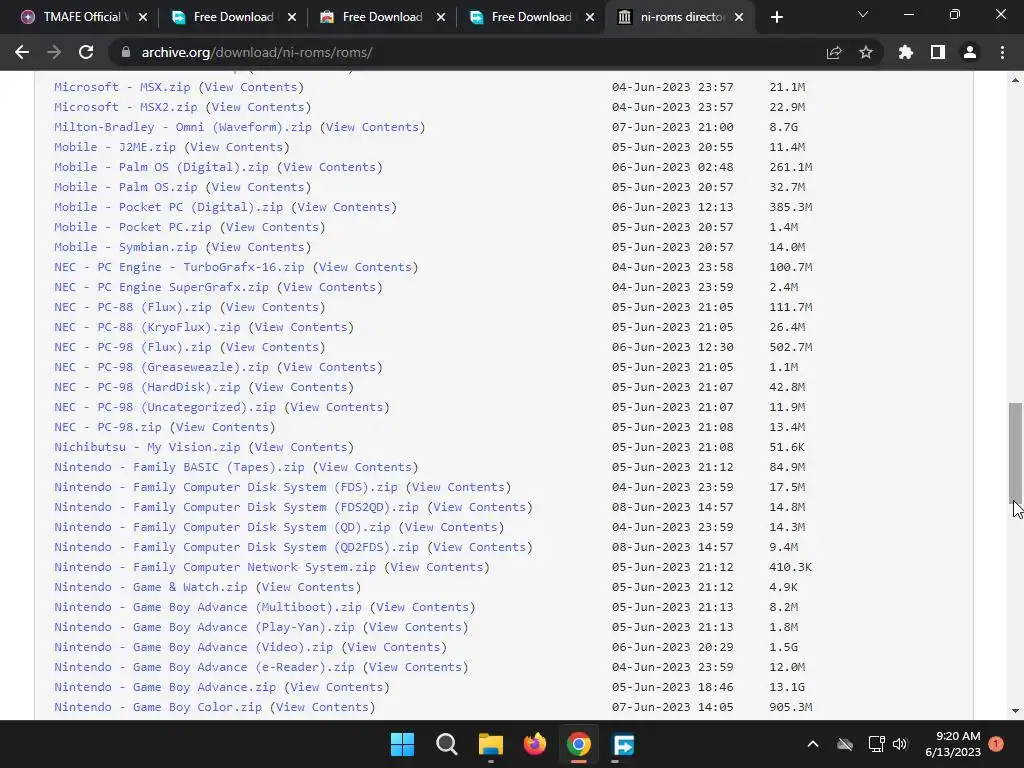This screenshot has height=768, width=1024.
Task: Open Firefox from the taskbar
Action: (535, 744)
